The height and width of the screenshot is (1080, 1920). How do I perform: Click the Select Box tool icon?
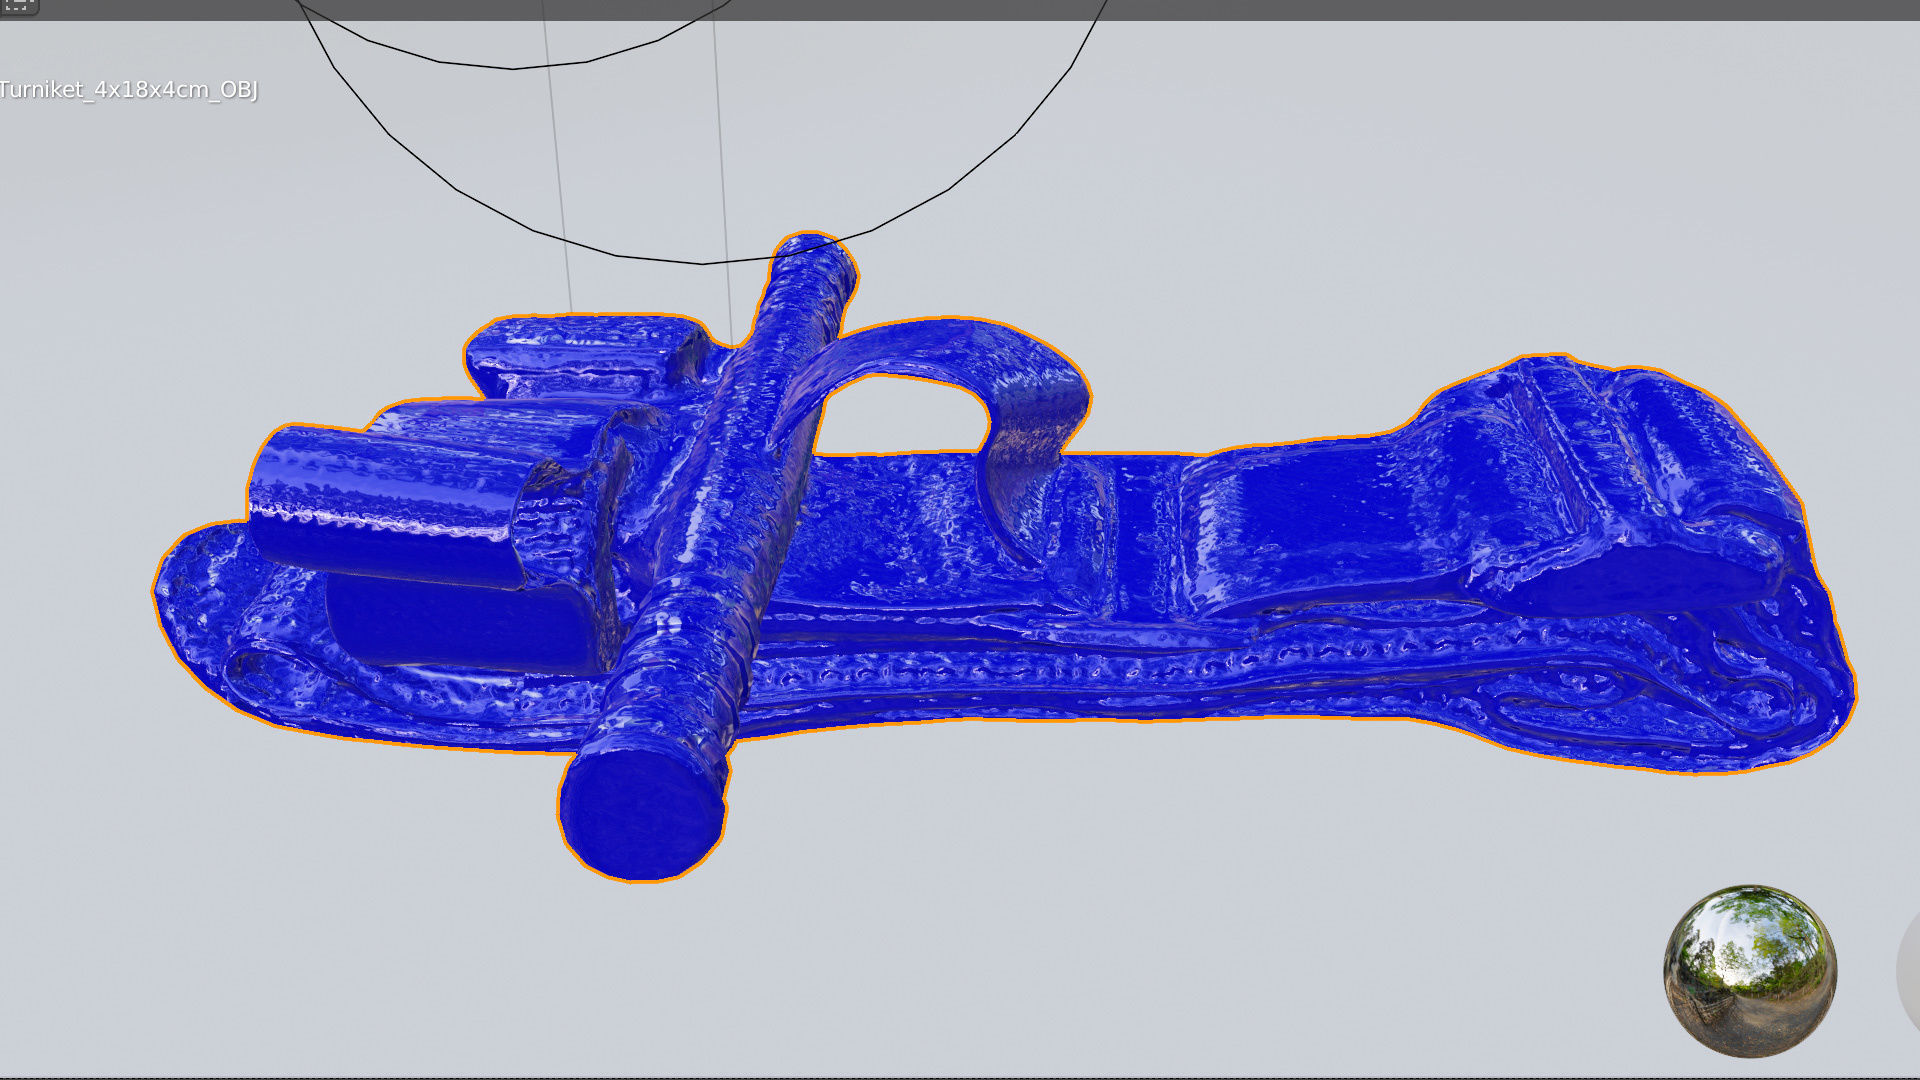(x=17, y=5)
